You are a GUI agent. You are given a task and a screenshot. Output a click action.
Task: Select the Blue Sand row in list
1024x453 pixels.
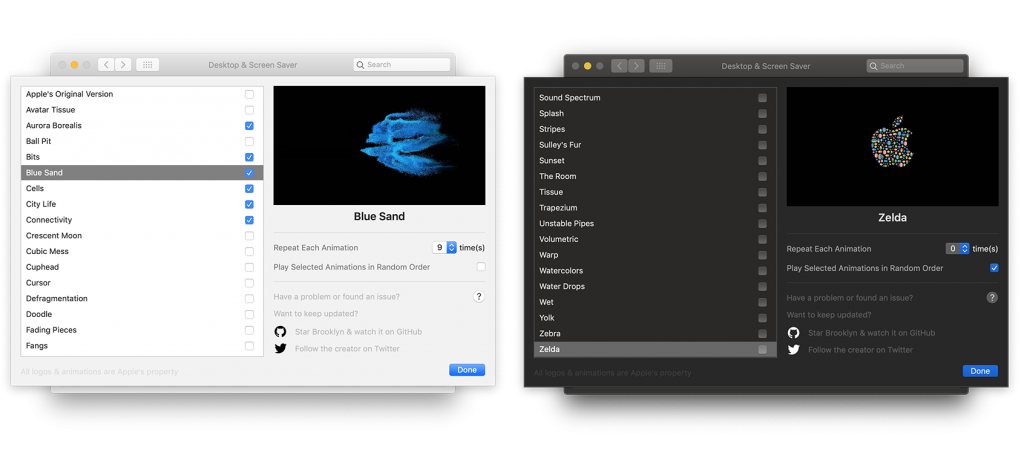coord(142,173)
